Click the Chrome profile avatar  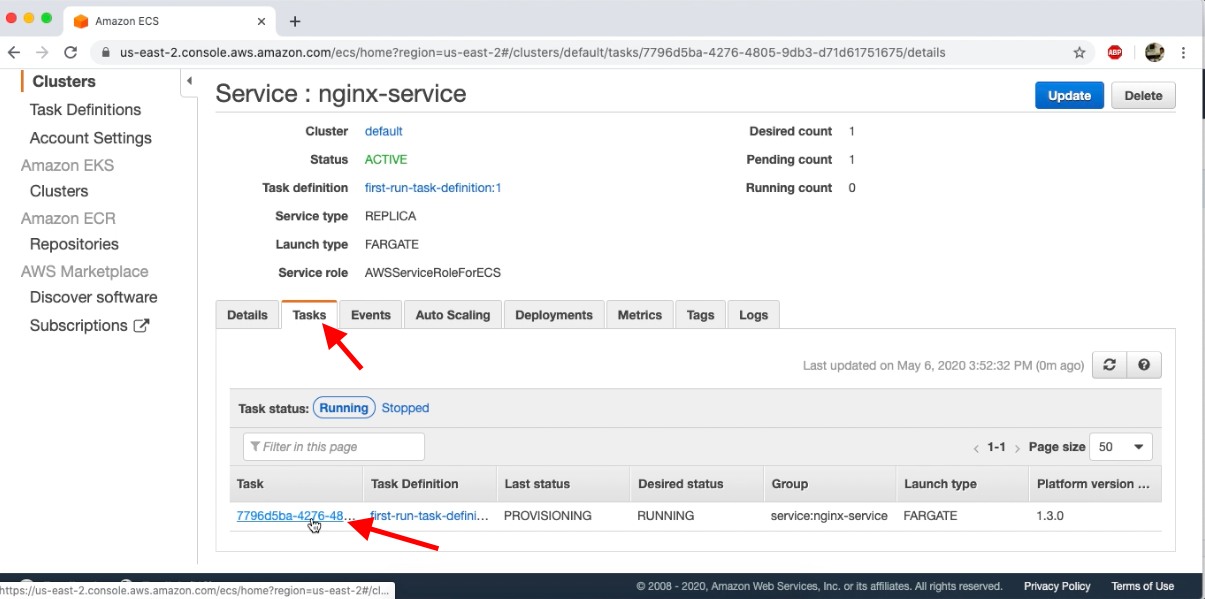1153,52
